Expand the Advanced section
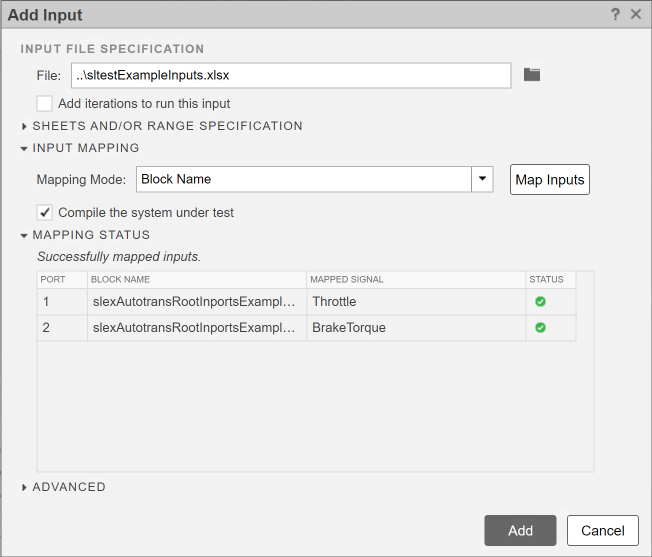 click(25, 487)
